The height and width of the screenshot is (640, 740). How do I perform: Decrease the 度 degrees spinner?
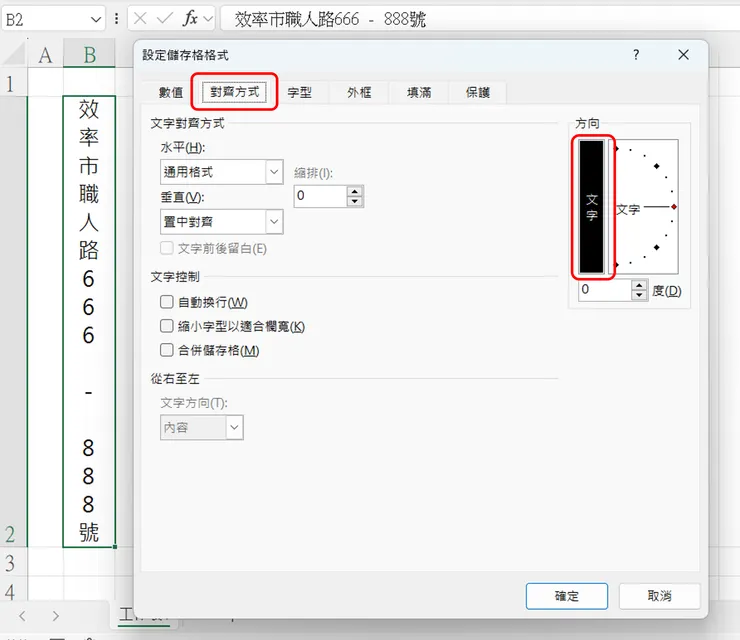pos(639,295)
